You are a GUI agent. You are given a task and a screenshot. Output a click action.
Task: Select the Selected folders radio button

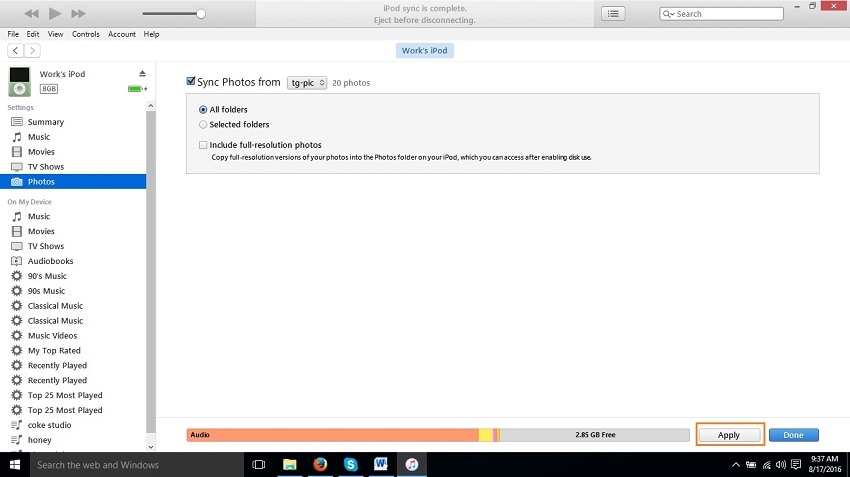pyautogui.click(x=203, y=125)
